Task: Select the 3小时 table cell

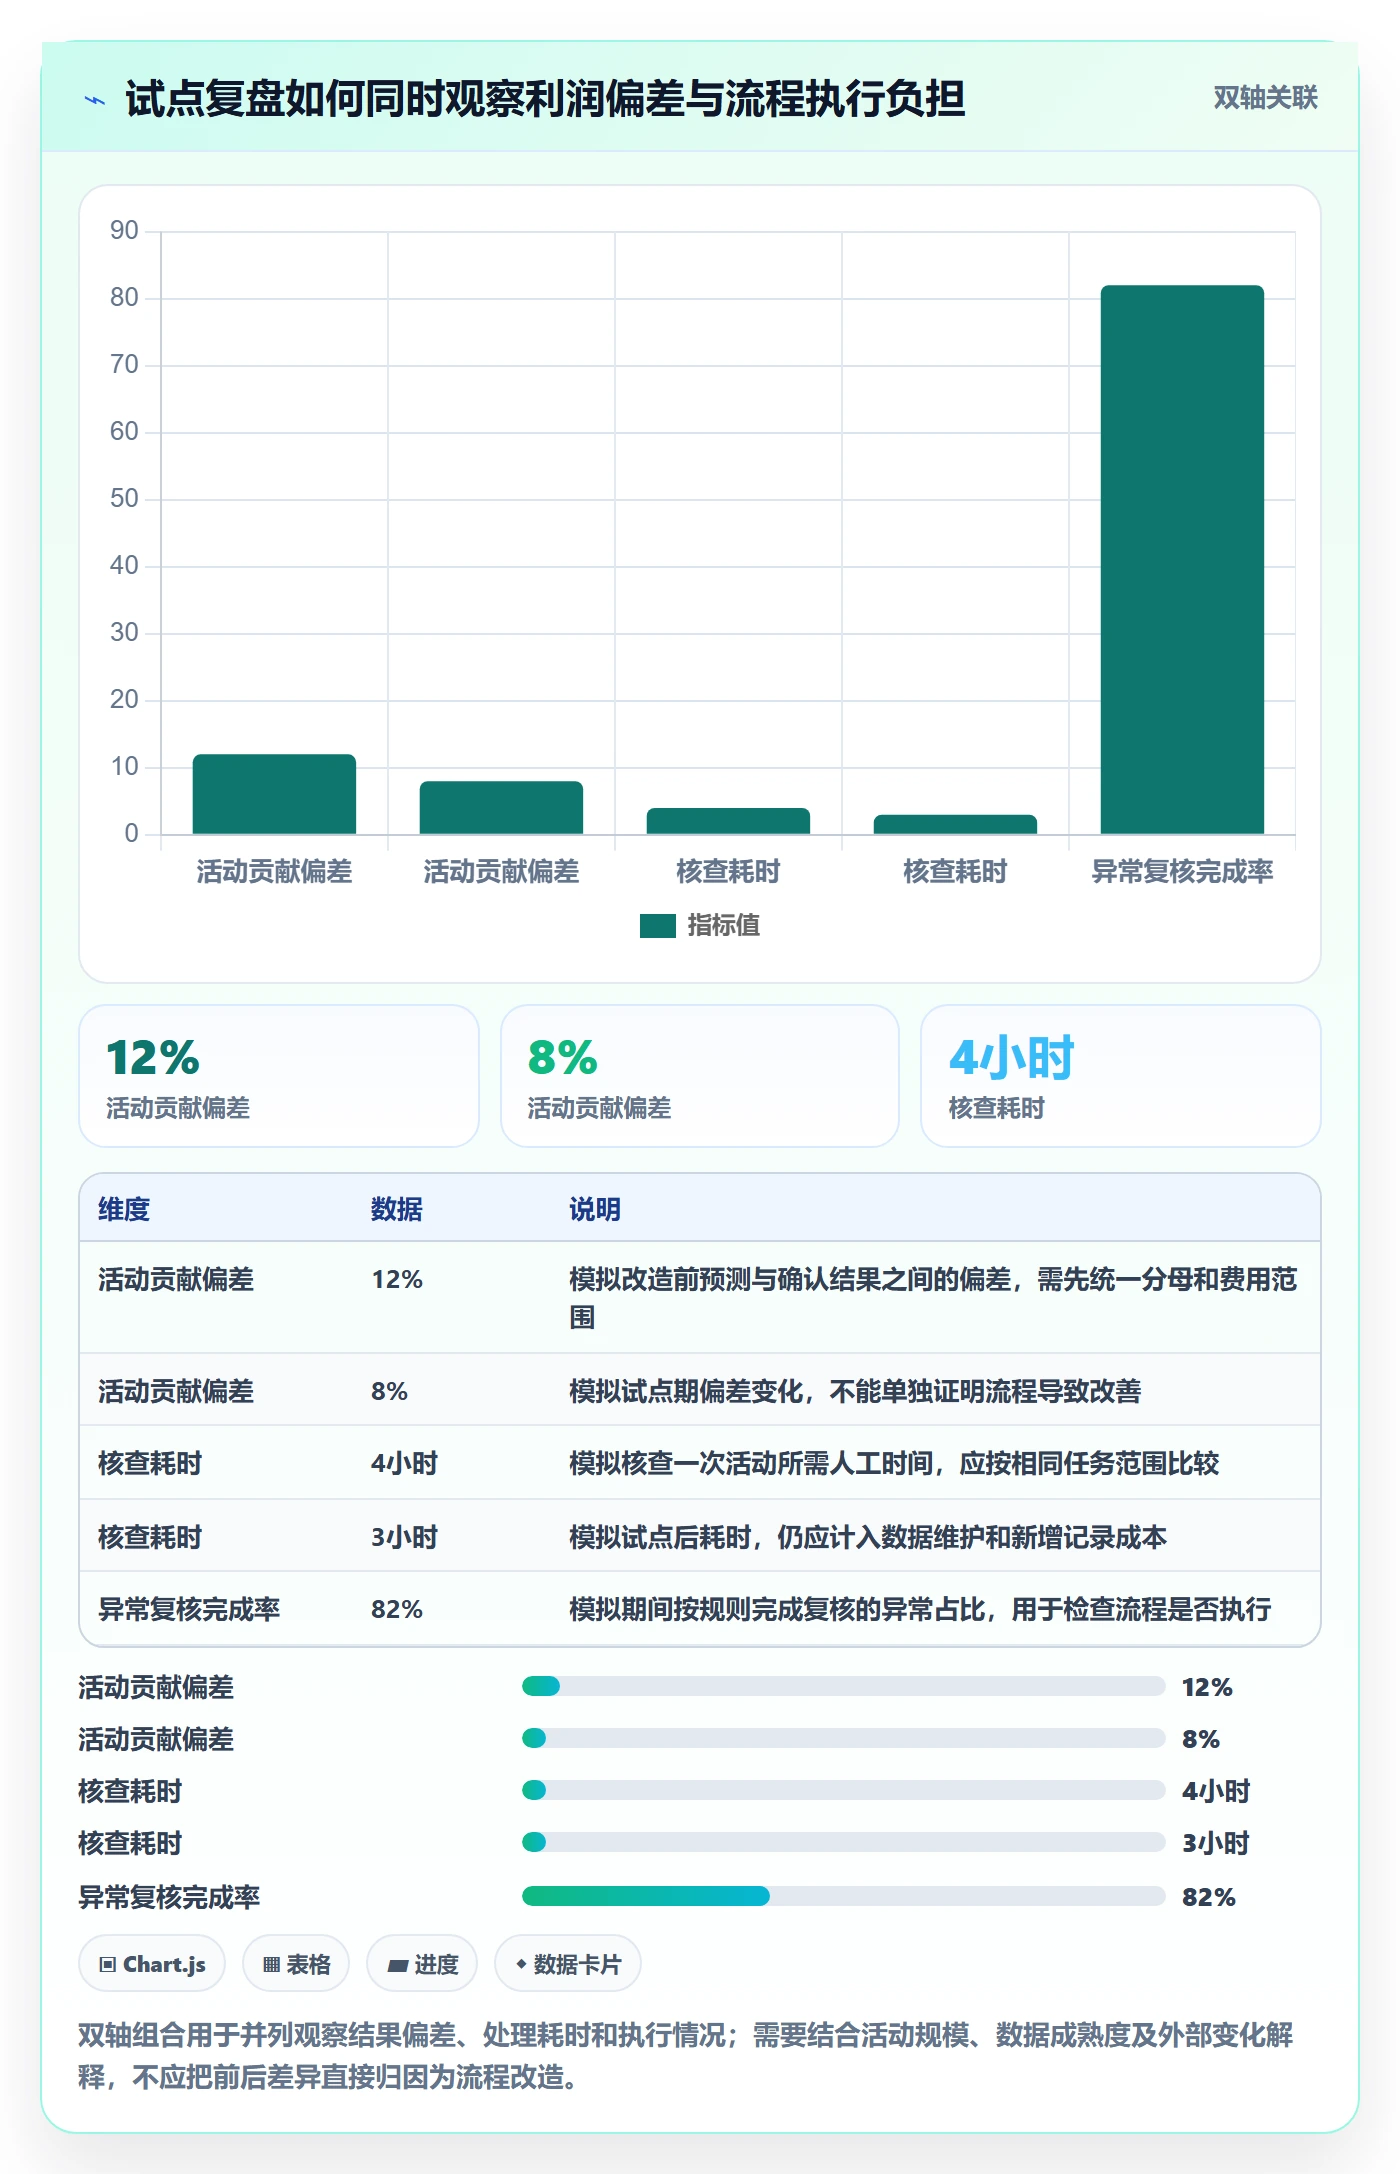Action: pos(405,1537)
